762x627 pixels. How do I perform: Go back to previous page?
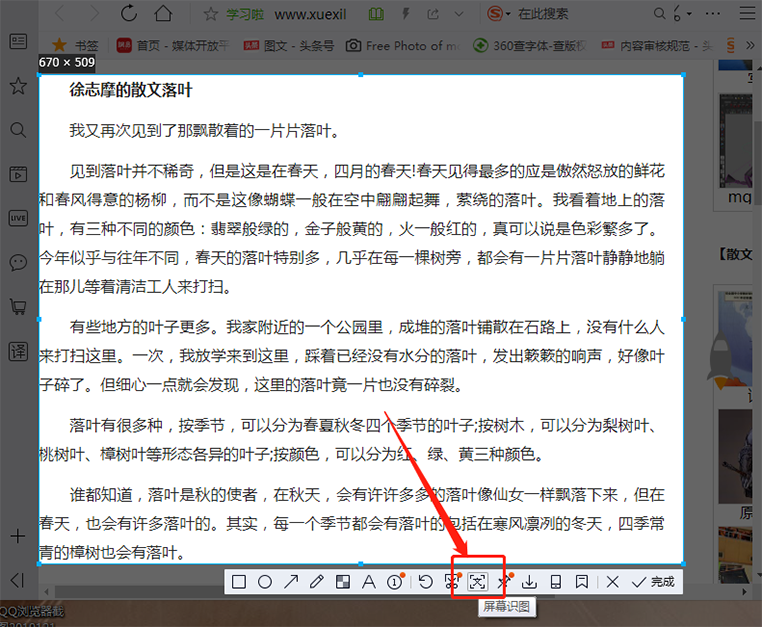pos(60,13)
